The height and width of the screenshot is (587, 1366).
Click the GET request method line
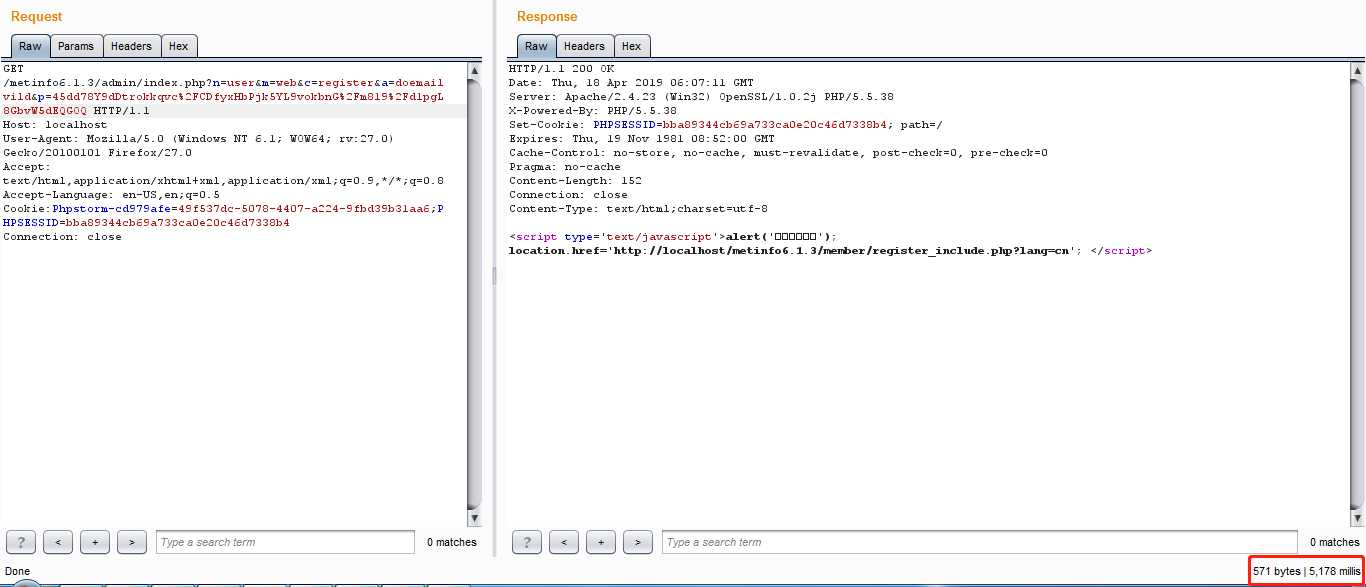tap(13, 69)
